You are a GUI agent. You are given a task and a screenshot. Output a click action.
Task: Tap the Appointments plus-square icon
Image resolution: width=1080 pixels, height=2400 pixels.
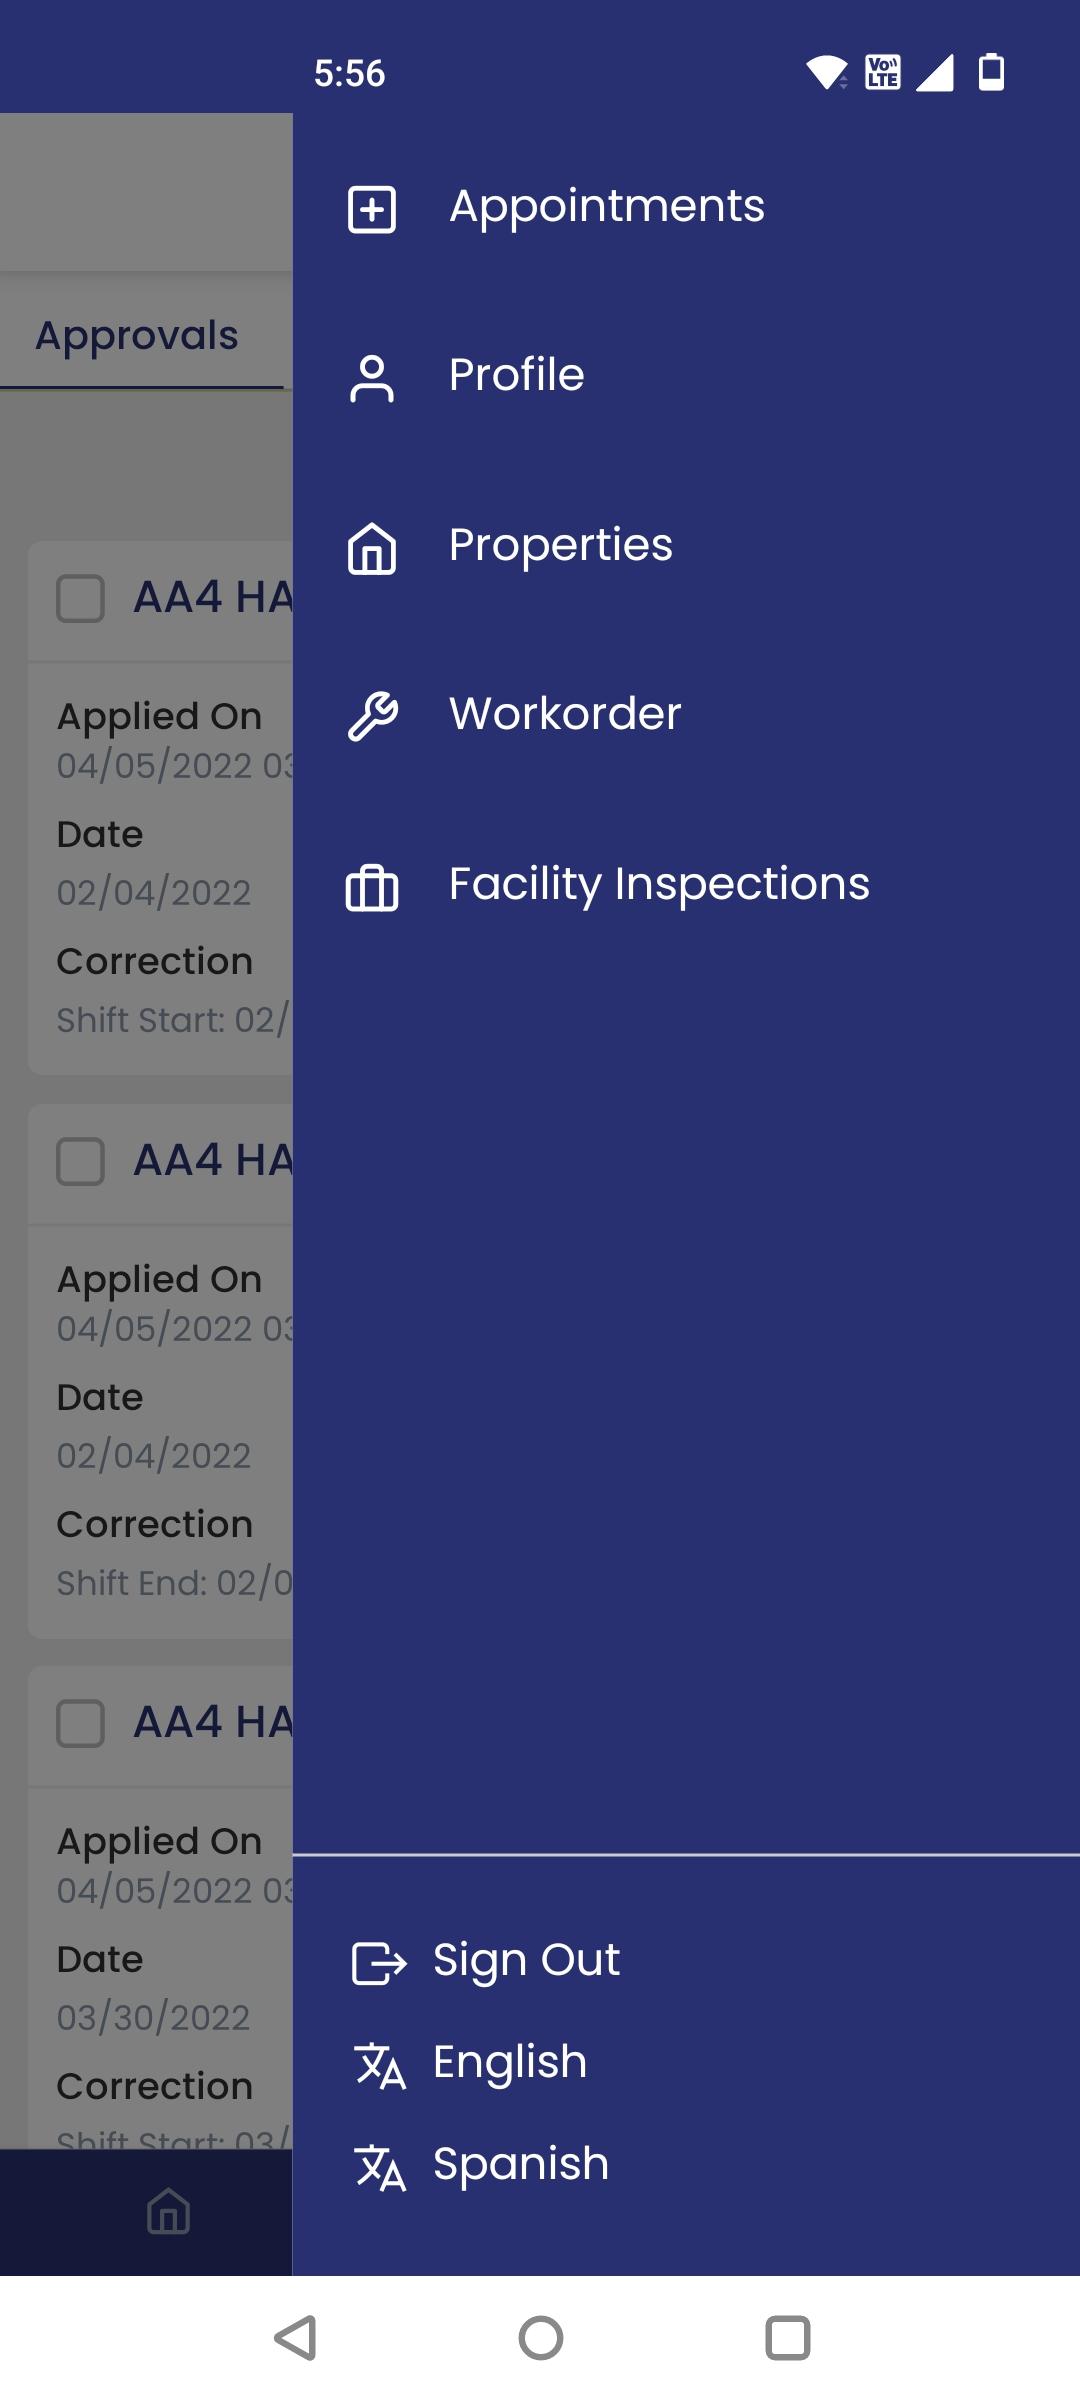pos(372,210)
